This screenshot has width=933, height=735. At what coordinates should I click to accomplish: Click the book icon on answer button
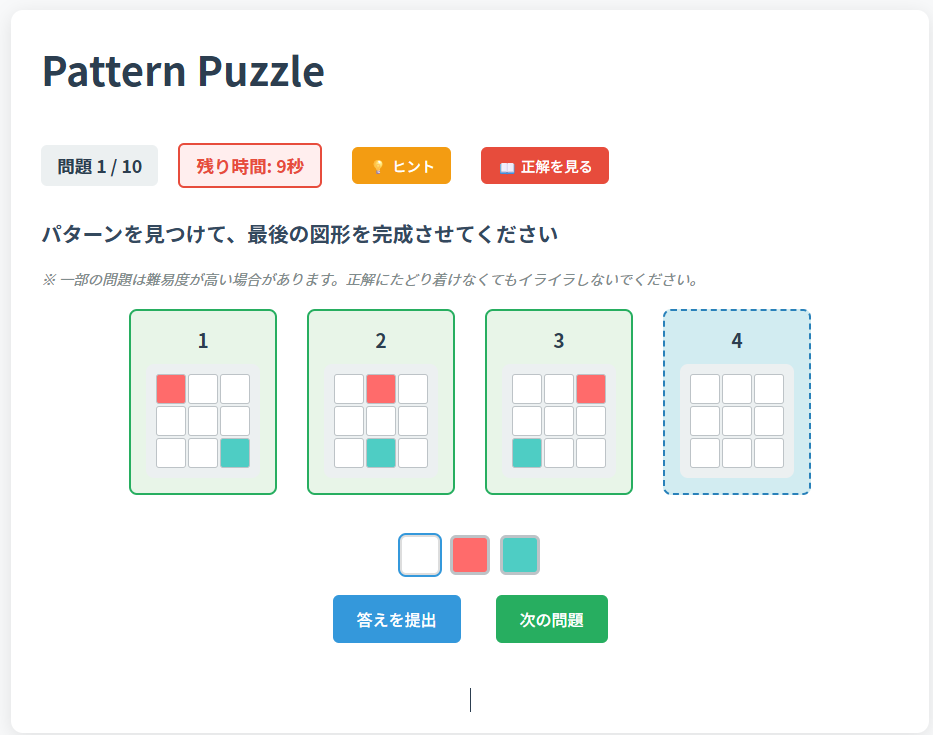507,167
